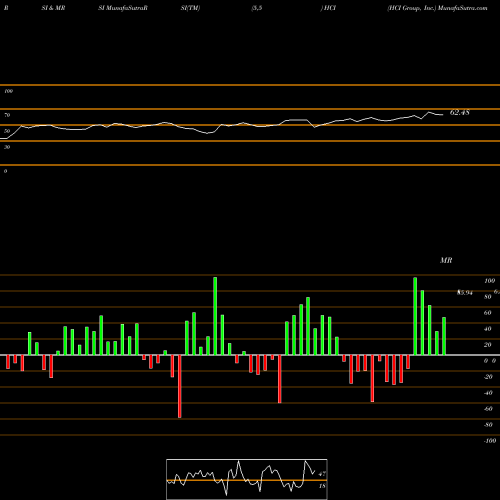Click the MR heading above the histogram
The height and width of the screenshot is (500, 500).
[446, 260]
